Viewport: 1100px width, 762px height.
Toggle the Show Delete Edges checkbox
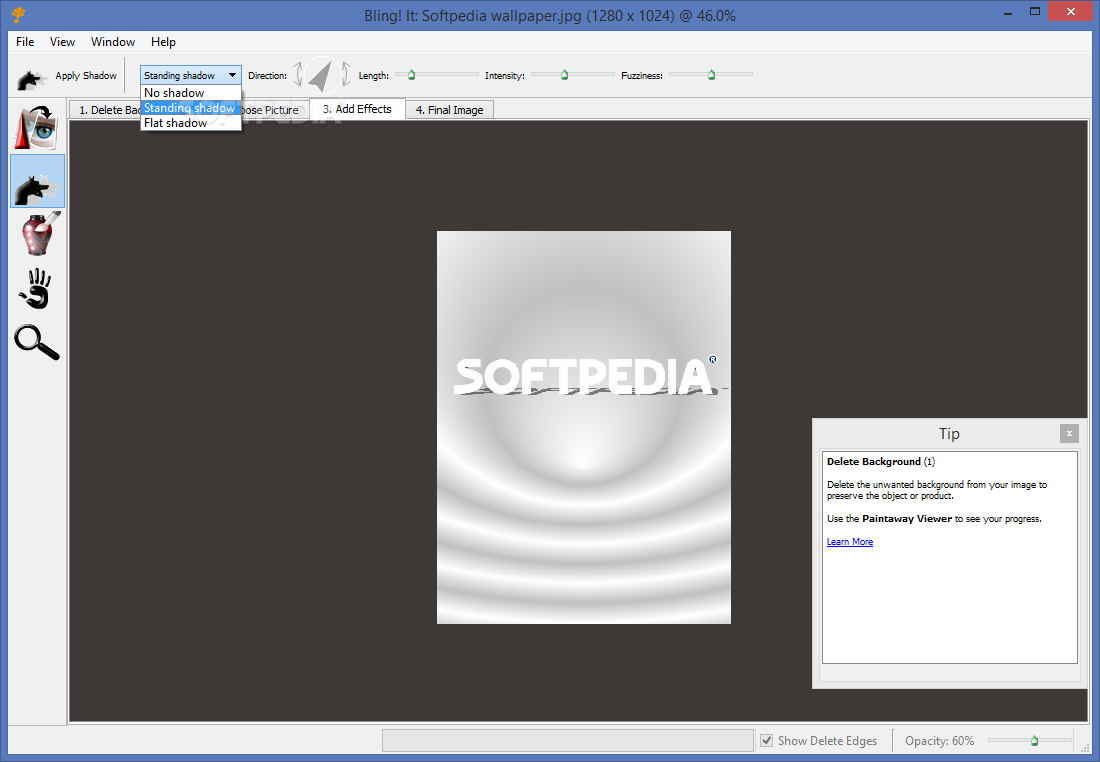(x=767, y=740)
